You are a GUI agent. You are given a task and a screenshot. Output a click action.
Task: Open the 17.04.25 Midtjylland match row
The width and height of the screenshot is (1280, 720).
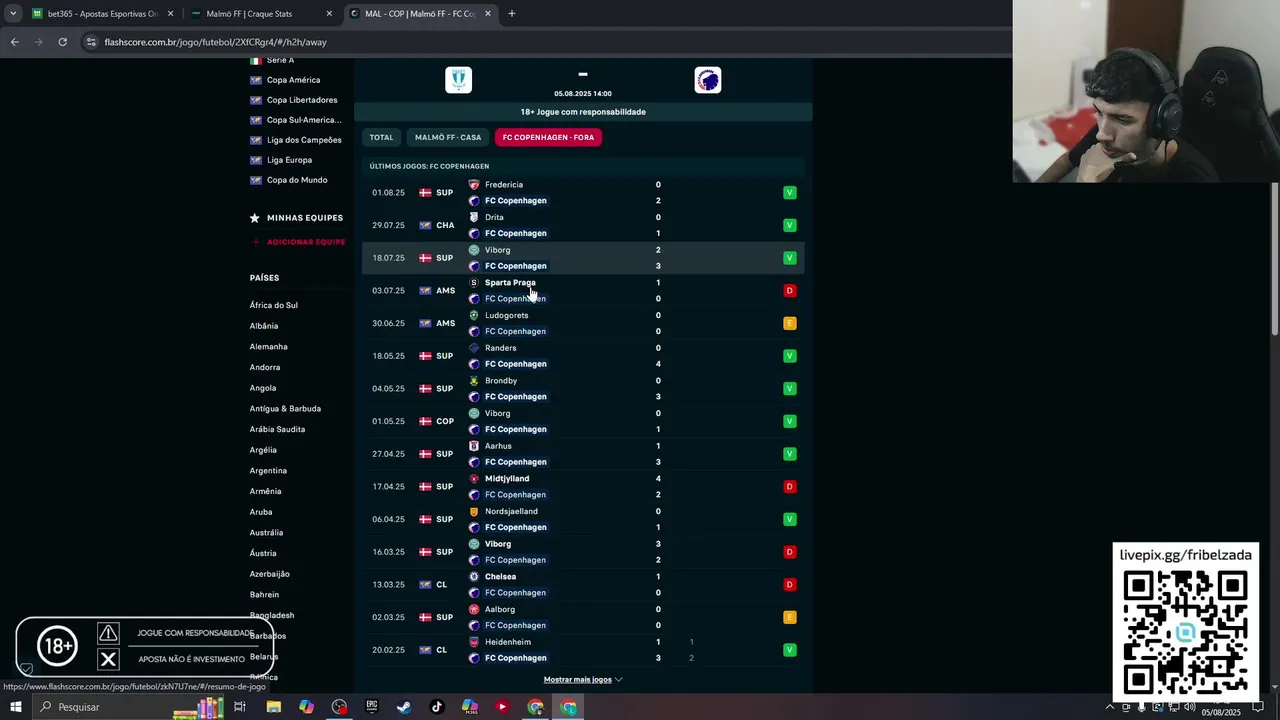point(583,487)
